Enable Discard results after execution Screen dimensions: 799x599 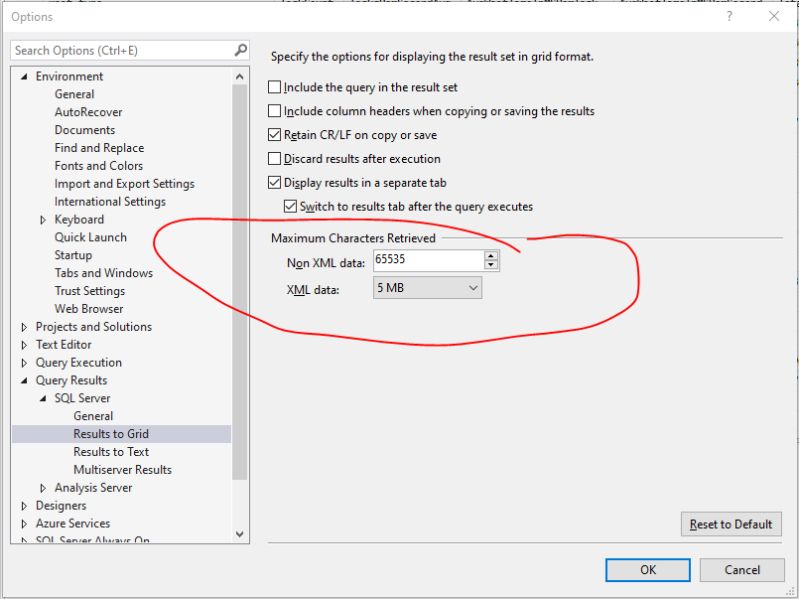[274, 158]
